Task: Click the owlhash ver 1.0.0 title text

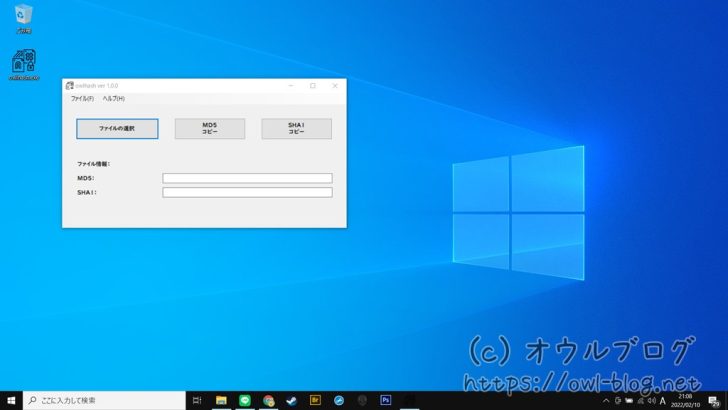Action: pos(97,85)
